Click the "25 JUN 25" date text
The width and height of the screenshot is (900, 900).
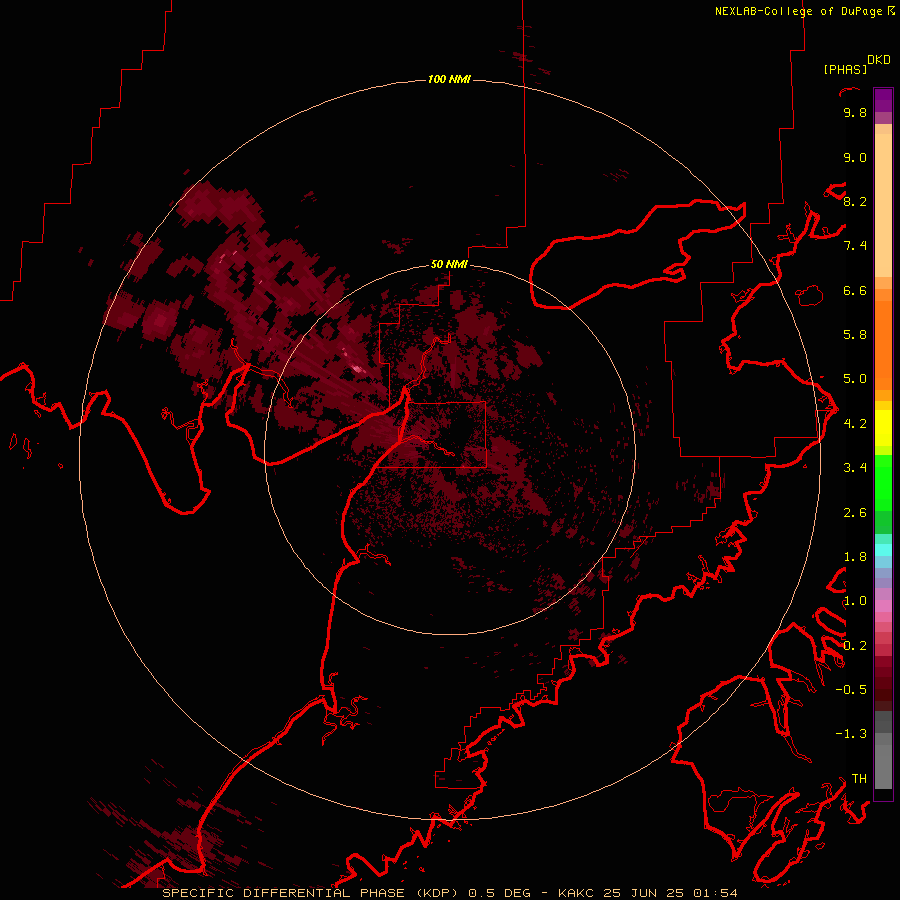(x=644, y=893)
